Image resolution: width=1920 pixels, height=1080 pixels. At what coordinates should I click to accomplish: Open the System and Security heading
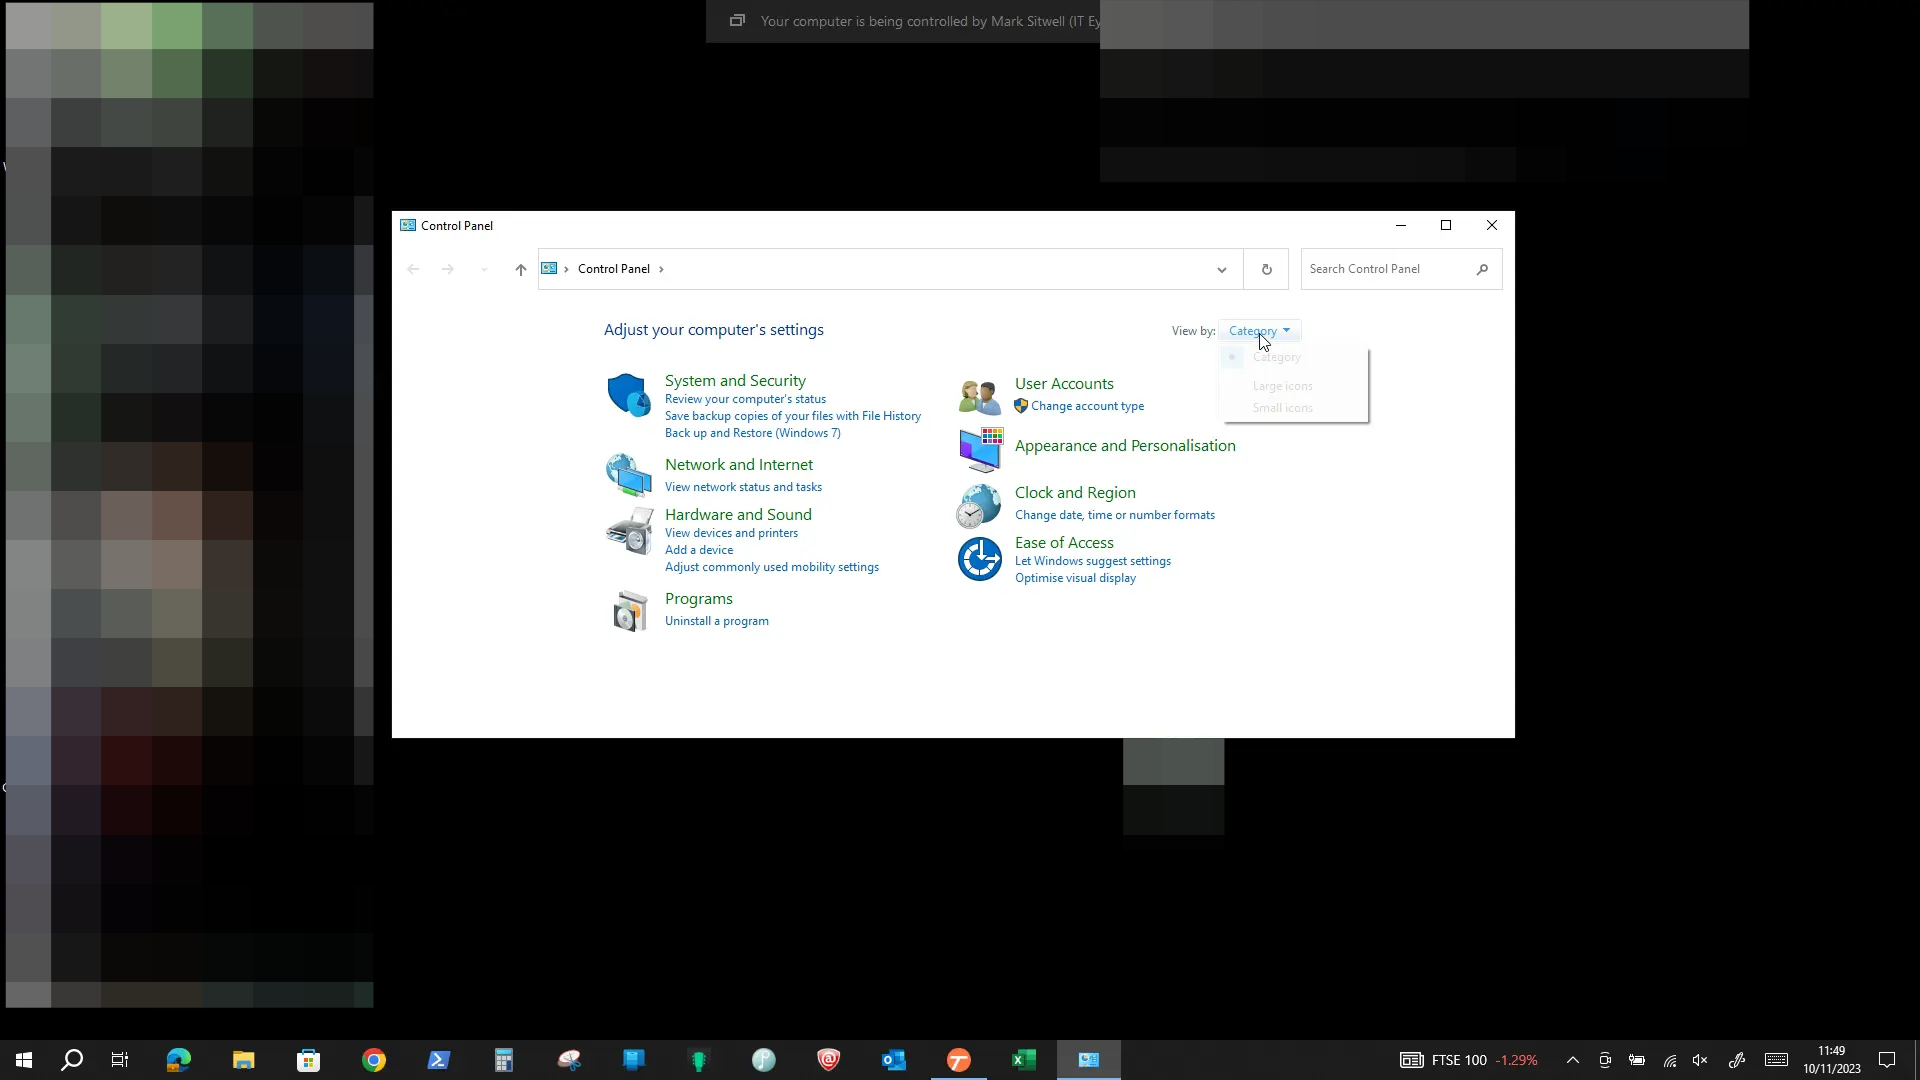tap(735, 381)
